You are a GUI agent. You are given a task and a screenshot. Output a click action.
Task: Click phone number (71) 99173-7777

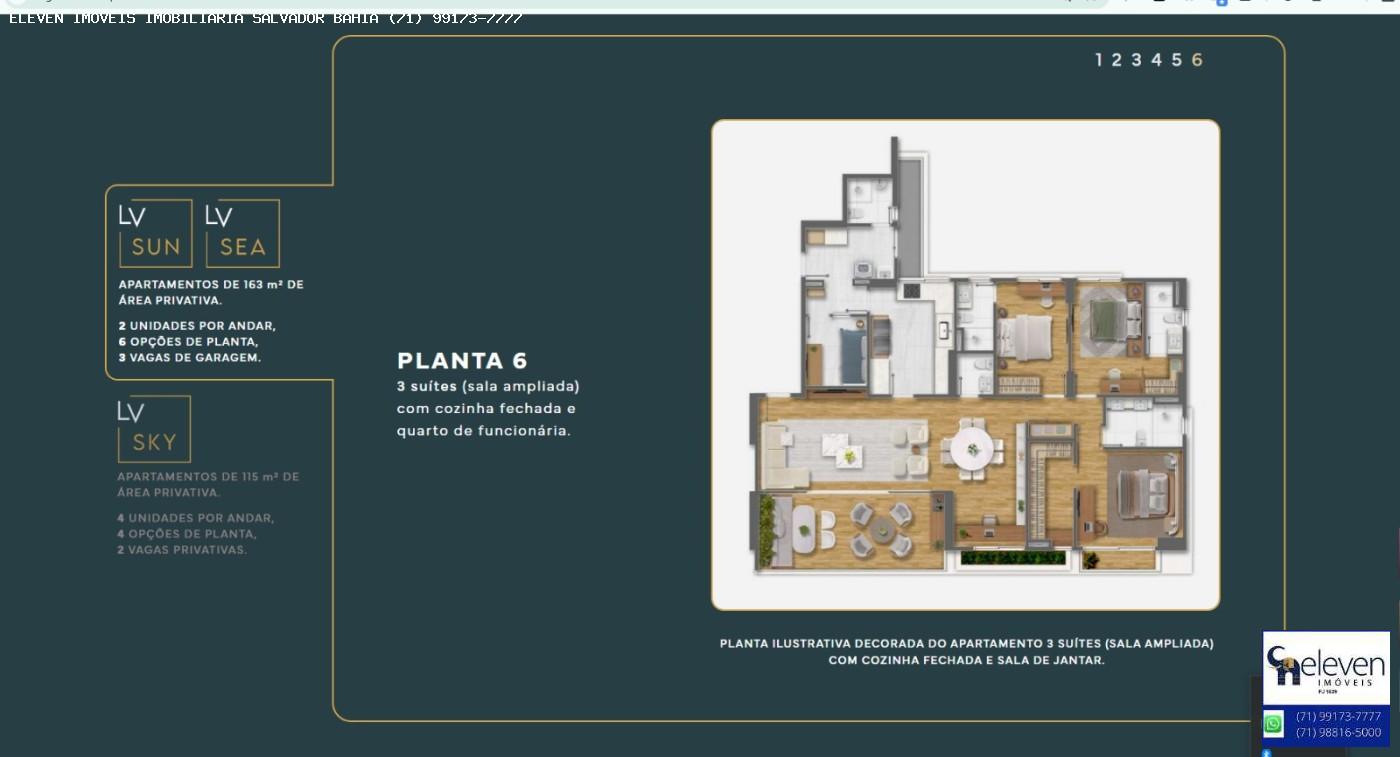tap(1338, 716)
